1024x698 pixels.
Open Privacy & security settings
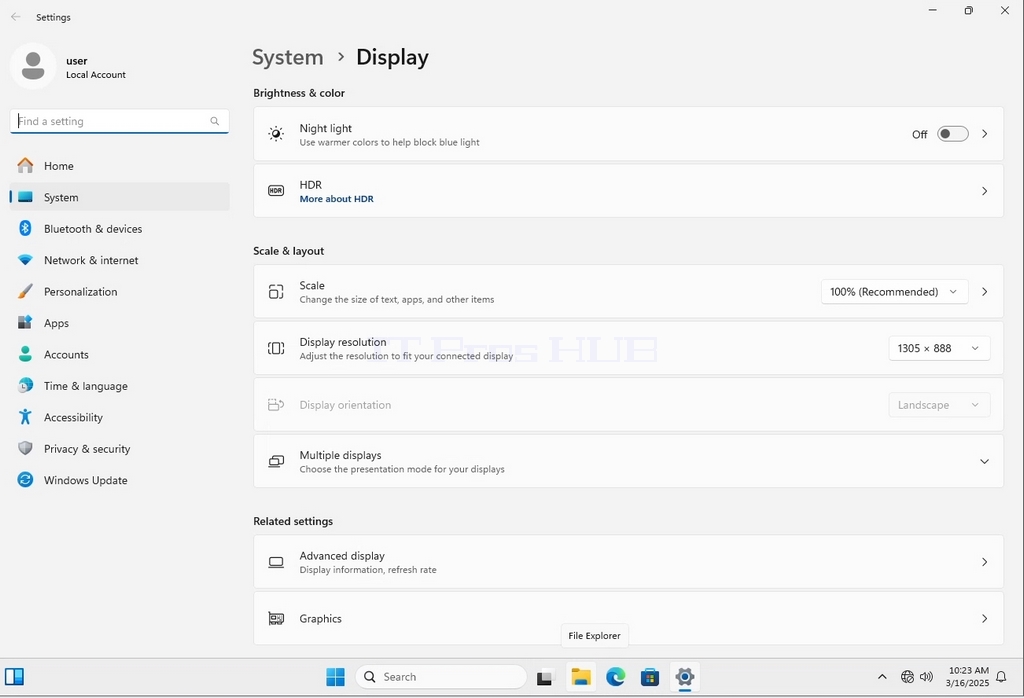tap(120, 449)
